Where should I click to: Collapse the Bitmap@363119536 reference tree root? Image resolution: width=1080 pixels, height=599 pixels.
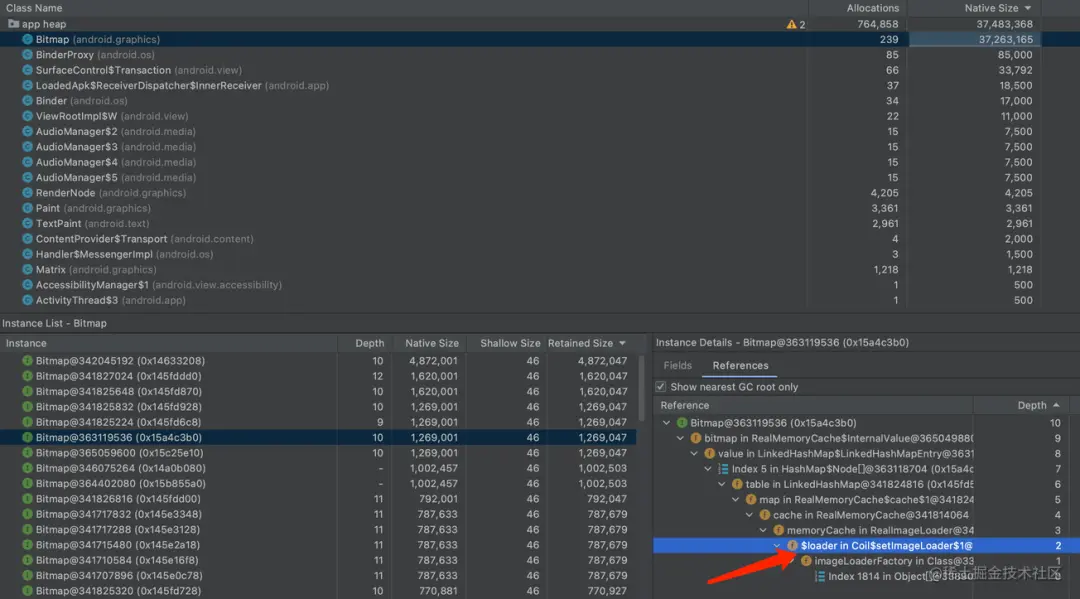668,423
